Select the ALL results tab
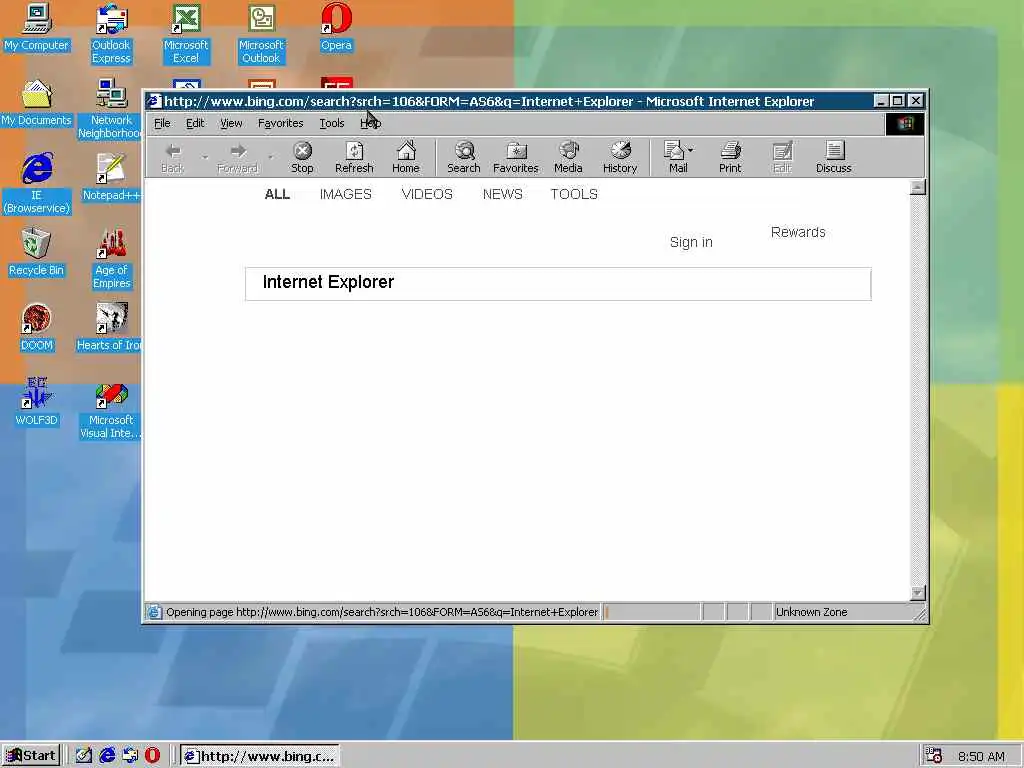The width and height of the screenshot is (1024, 768). click(277, 194)
